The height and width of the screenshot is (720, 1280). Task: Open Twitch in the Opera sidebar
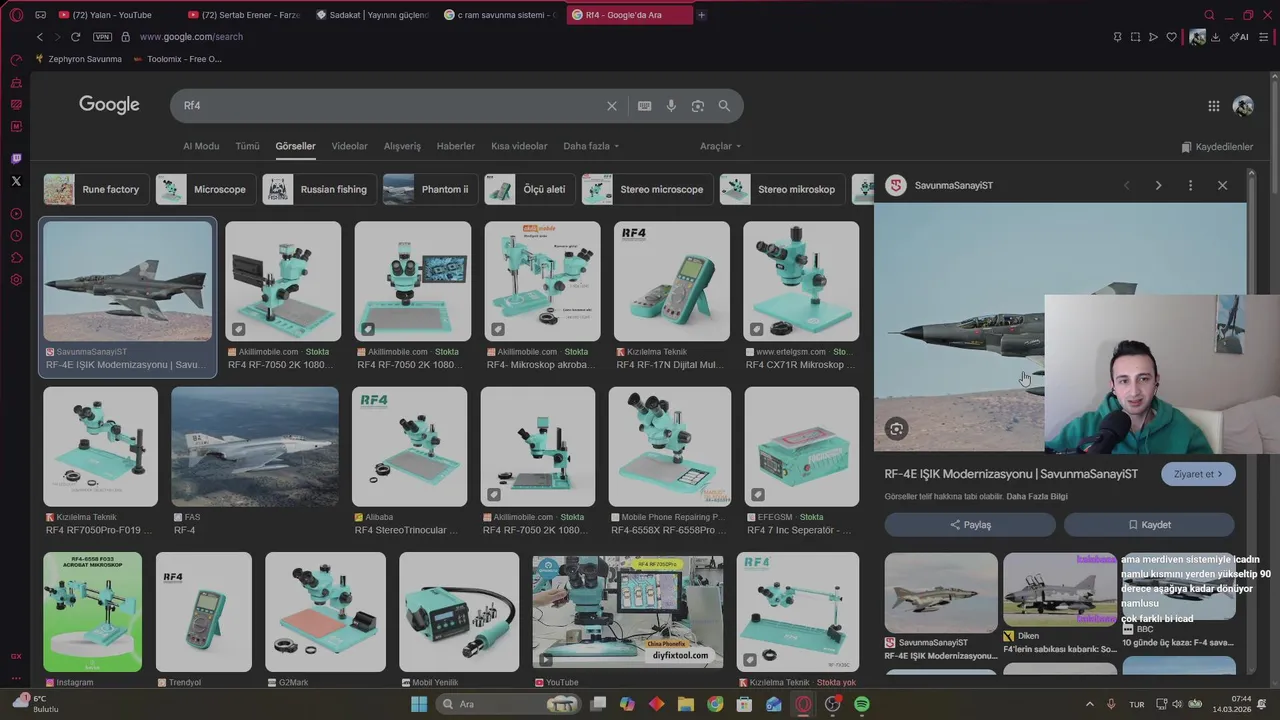point(16,159)
